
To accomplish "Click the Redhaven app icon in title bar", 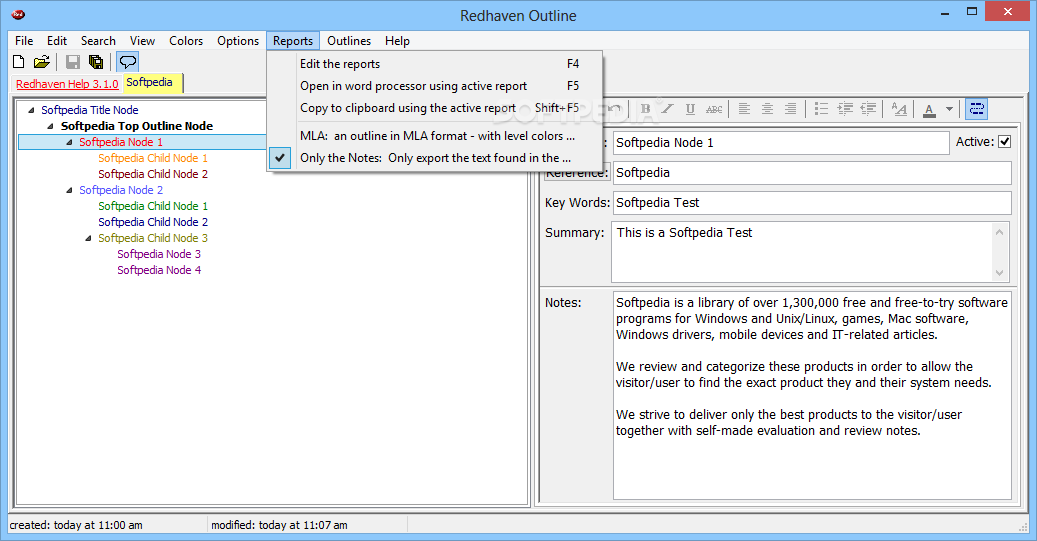I will coord(19,14).
